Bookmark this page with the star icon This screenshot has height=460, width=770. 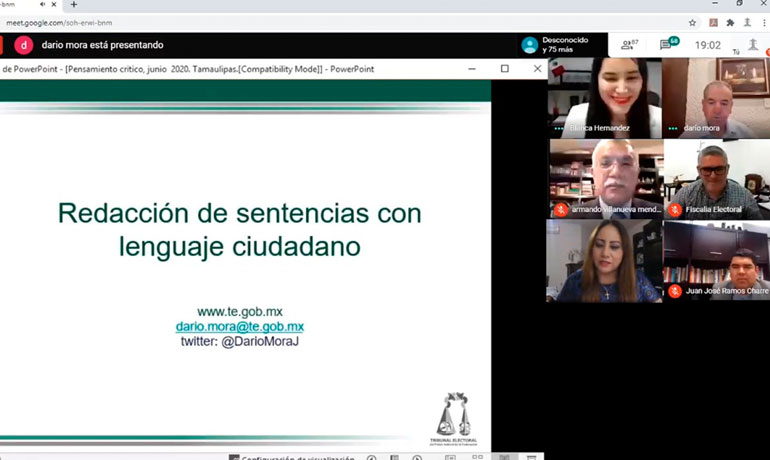pyautogui.click(x=692, y=22)
